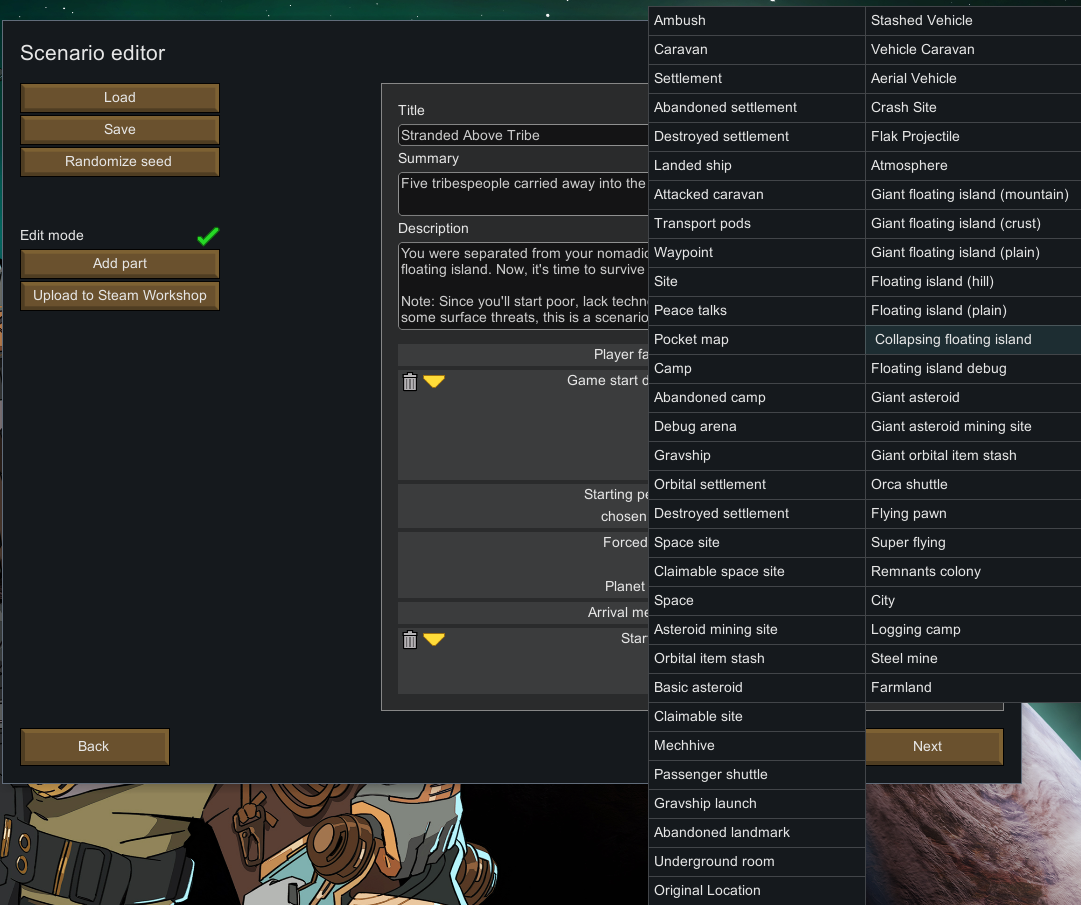Move Game start dialog part down
This screenshot has width=1081, height=905.
[x=434, y=381]
